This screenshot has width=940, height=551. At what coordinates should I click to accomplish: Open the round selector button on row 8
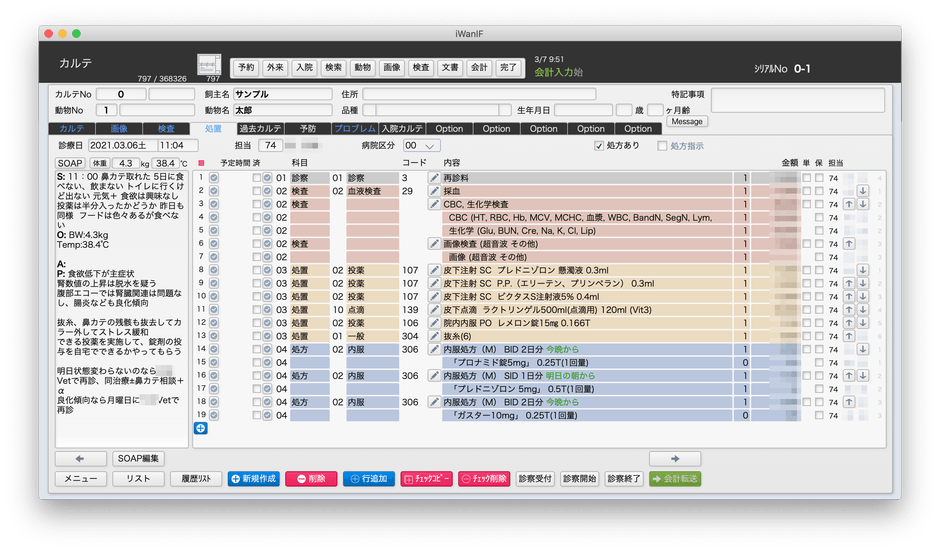tap(213, 270)
